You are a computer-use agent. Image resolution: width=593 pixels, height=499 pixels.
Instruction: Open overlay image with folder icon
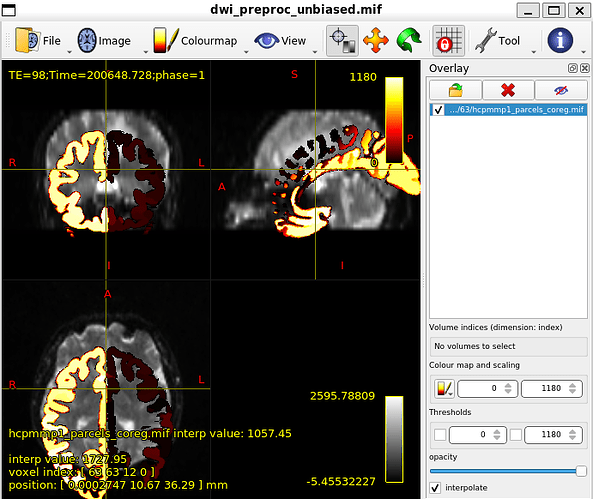pos(456,90)
